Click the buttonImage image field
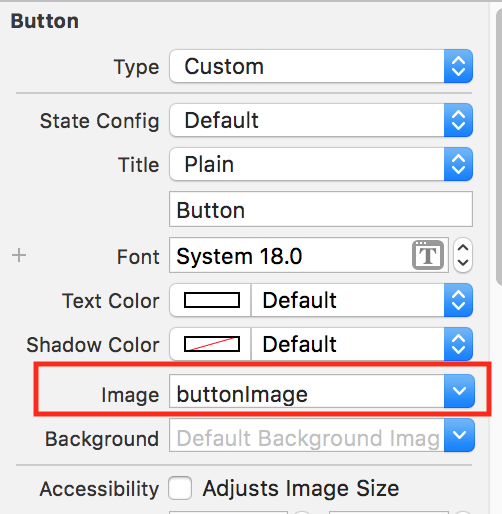The image size is (502, 514). [x=307, y=391]
